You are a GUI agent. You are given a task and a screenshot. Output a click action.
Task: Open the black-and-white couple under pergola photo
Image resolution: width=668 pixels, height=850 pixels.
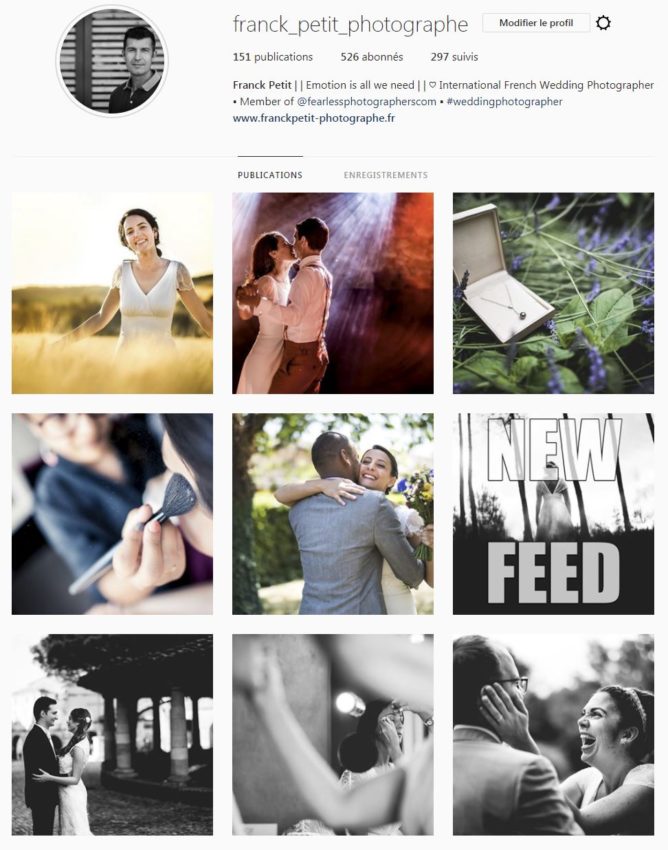point(112,735)
